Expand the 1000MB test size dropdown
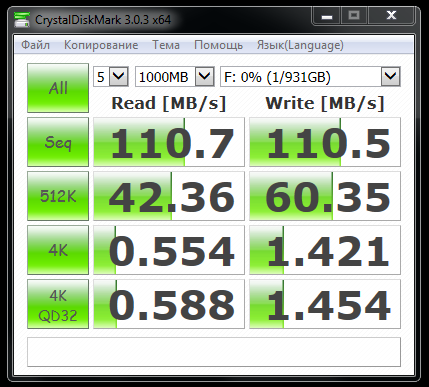Image resolution: width=429 pixels, height=387 pixels. click(174, 77)
